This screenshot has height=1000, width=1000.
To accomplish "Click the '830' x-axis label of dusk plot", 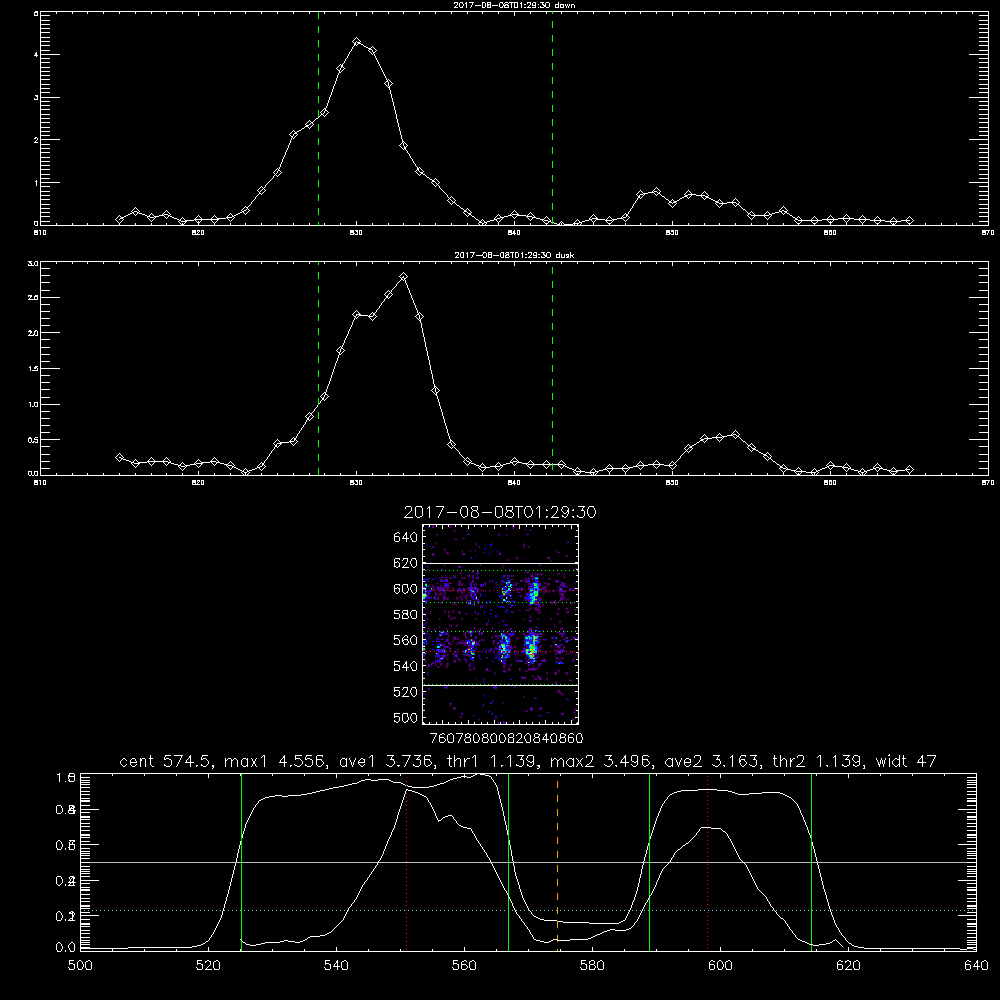I will (356, 483).
